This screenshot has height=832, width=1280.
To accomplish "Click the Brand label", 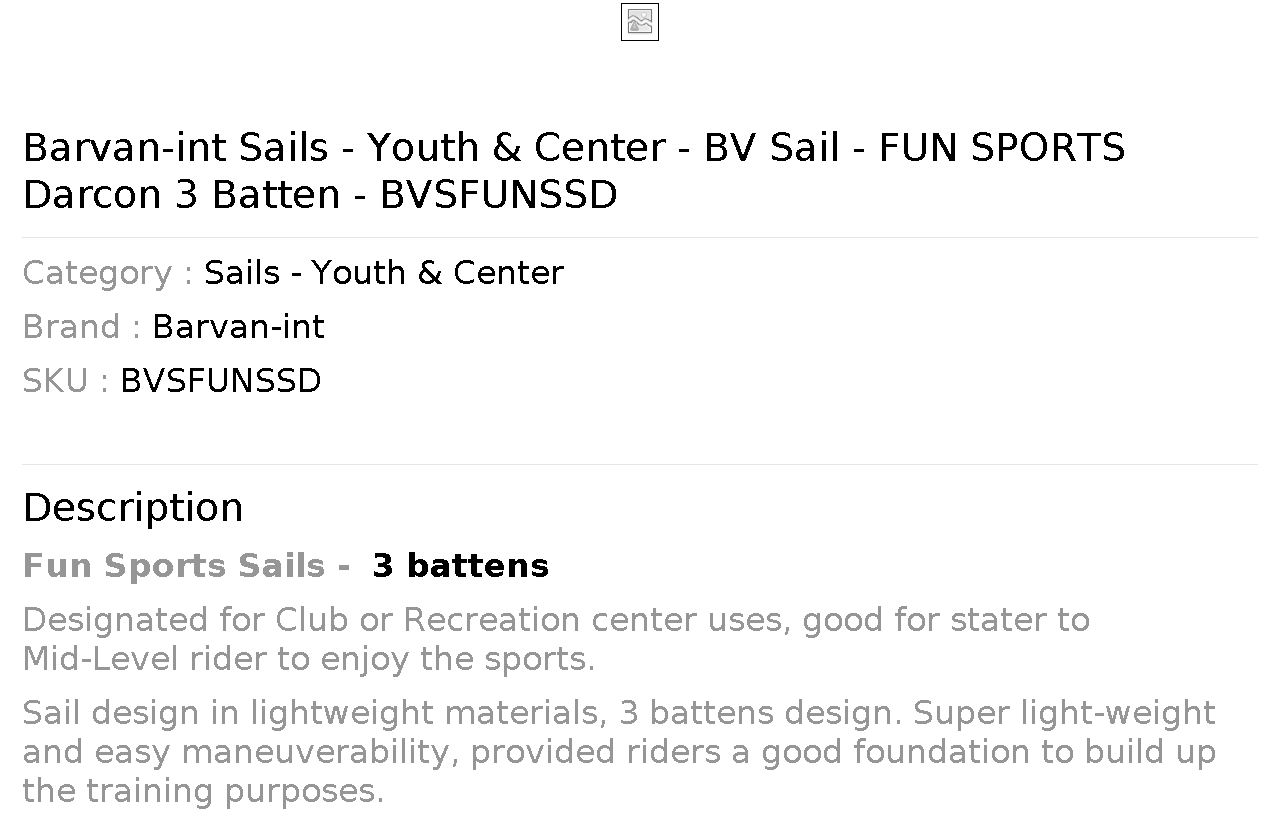I will coord(82,327).
